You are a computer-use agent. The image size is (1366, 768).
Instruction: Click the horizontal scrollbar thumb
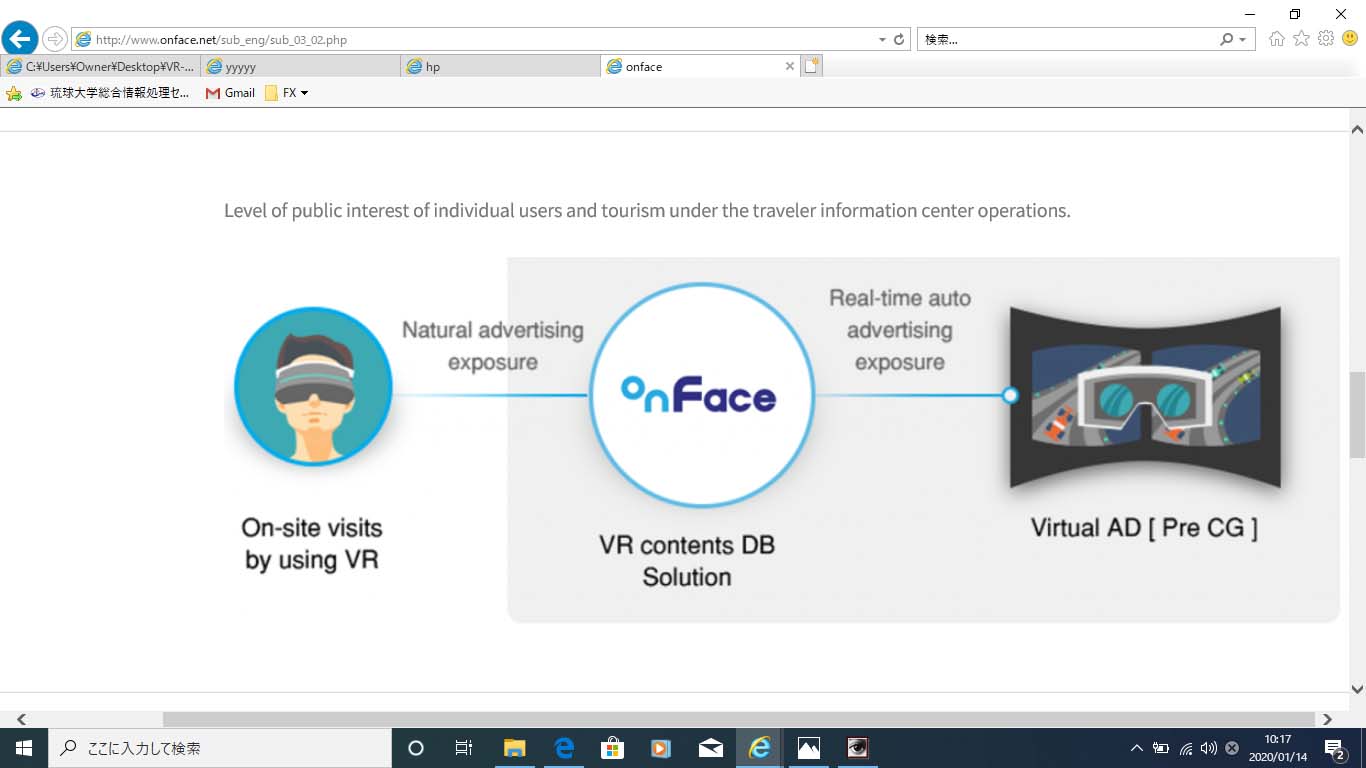point(739,719)
